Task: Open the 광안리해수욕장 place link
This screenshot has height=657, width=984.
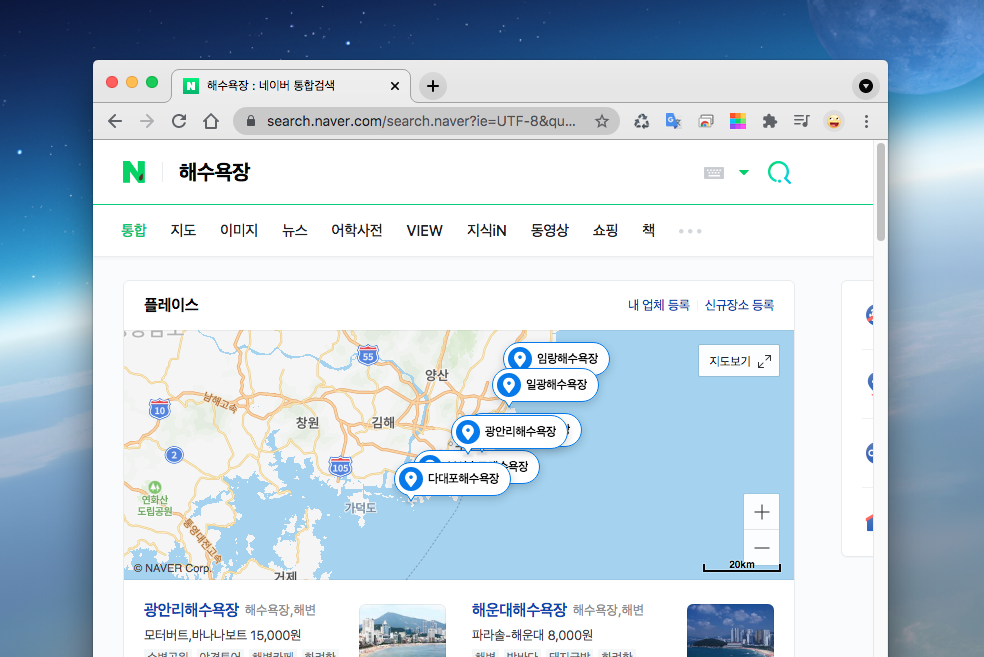Action: (191, 609)
